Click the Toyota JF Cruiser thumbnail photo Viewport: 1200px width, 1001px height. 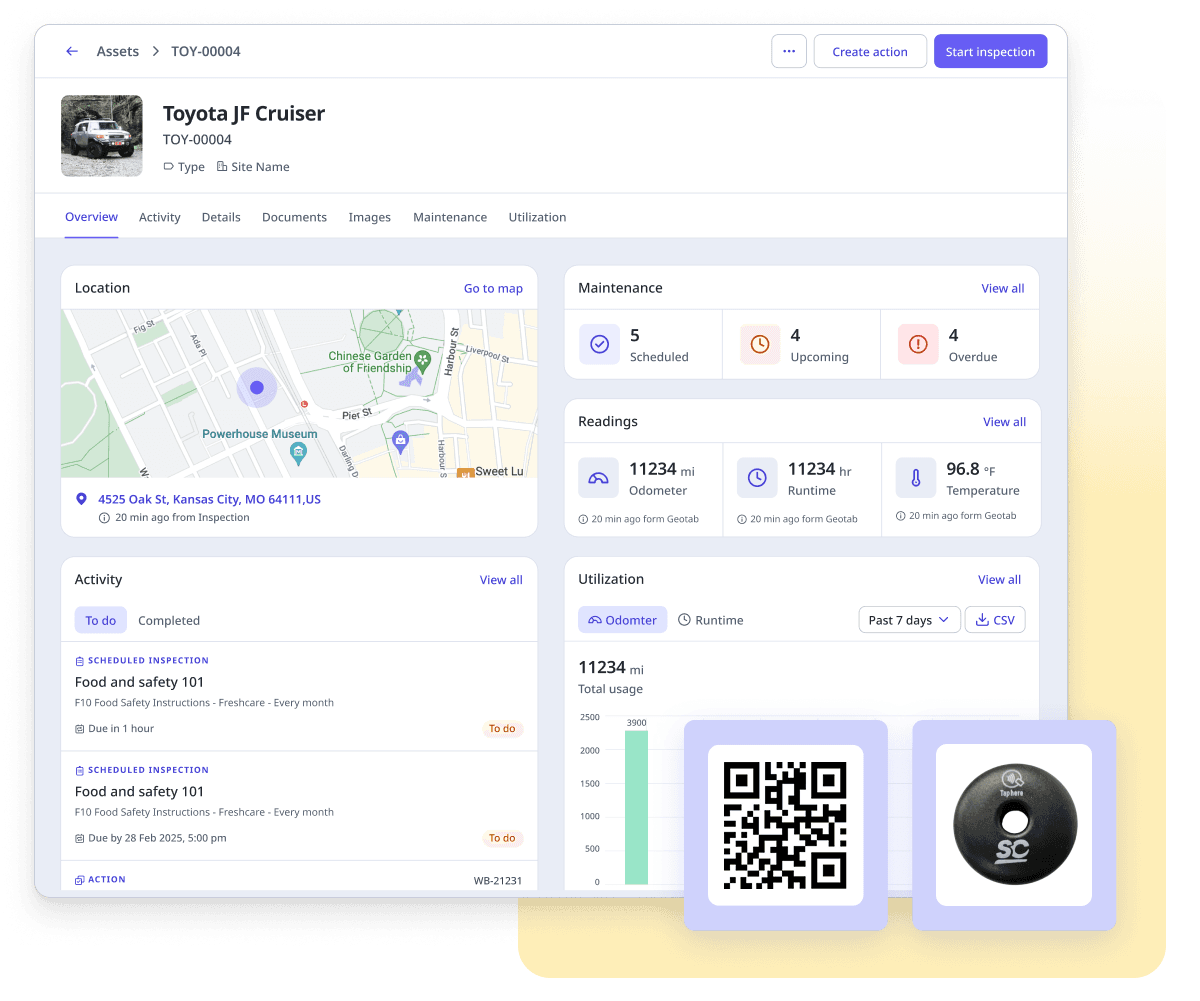coord(102,136)
